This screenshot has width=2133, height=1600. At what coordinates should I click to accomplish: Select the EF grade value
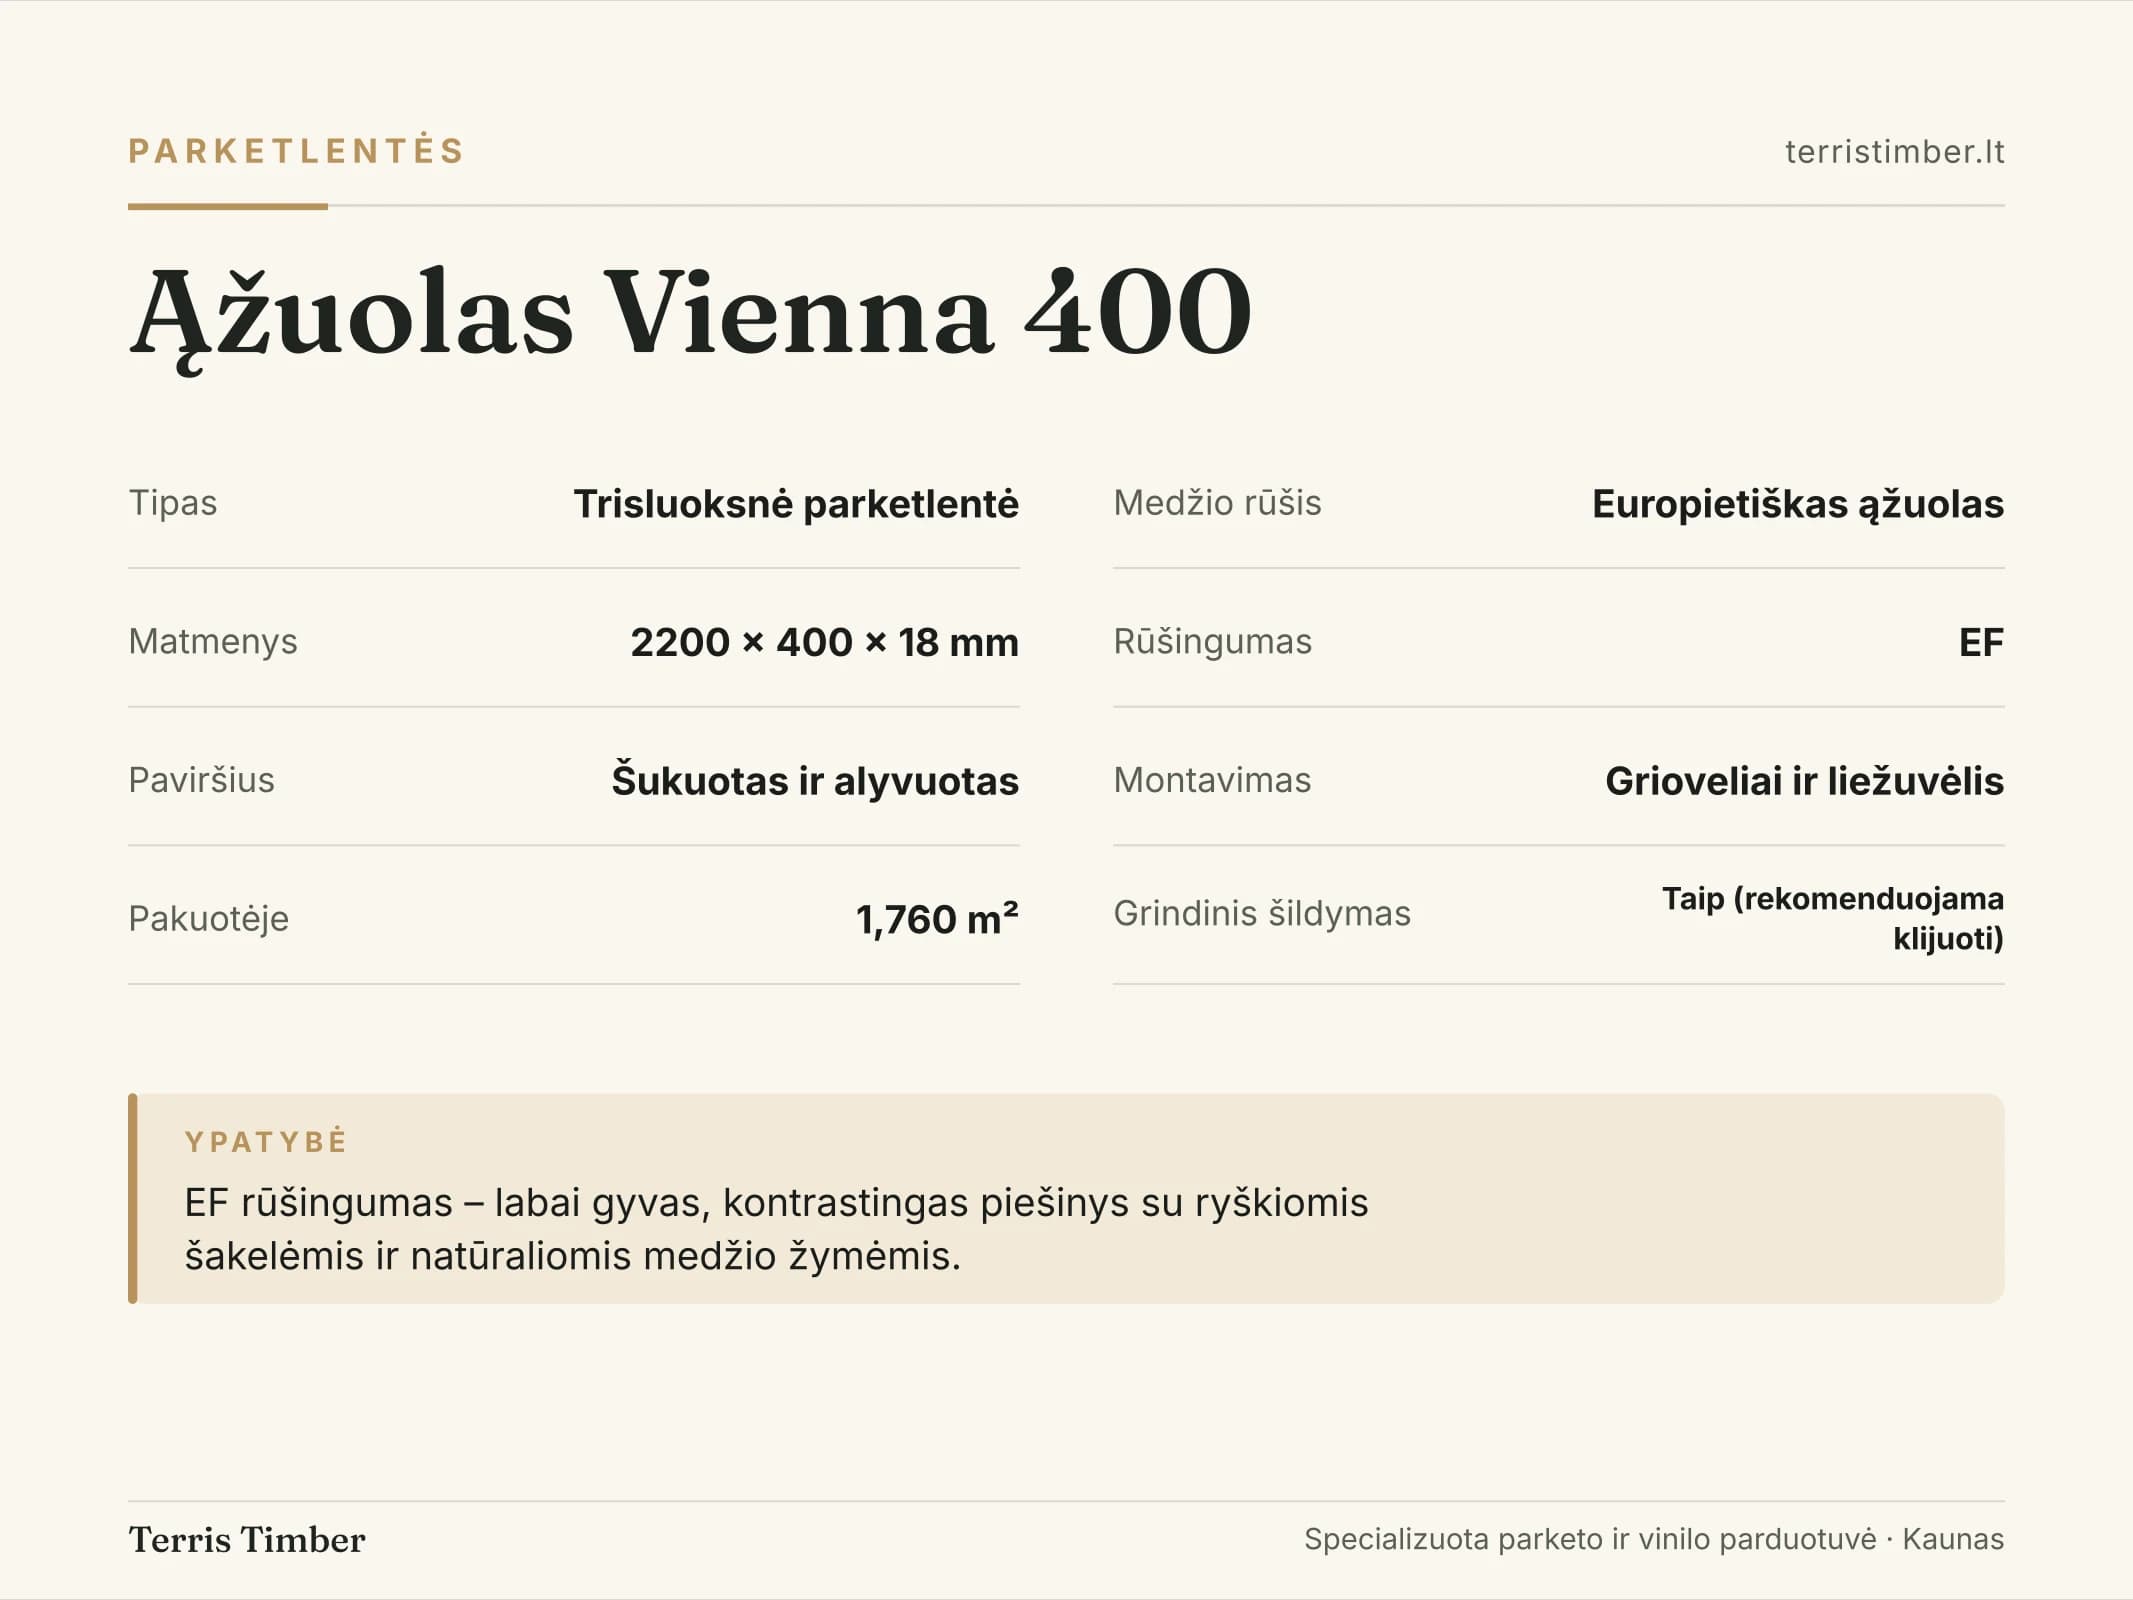point(1981,642)
